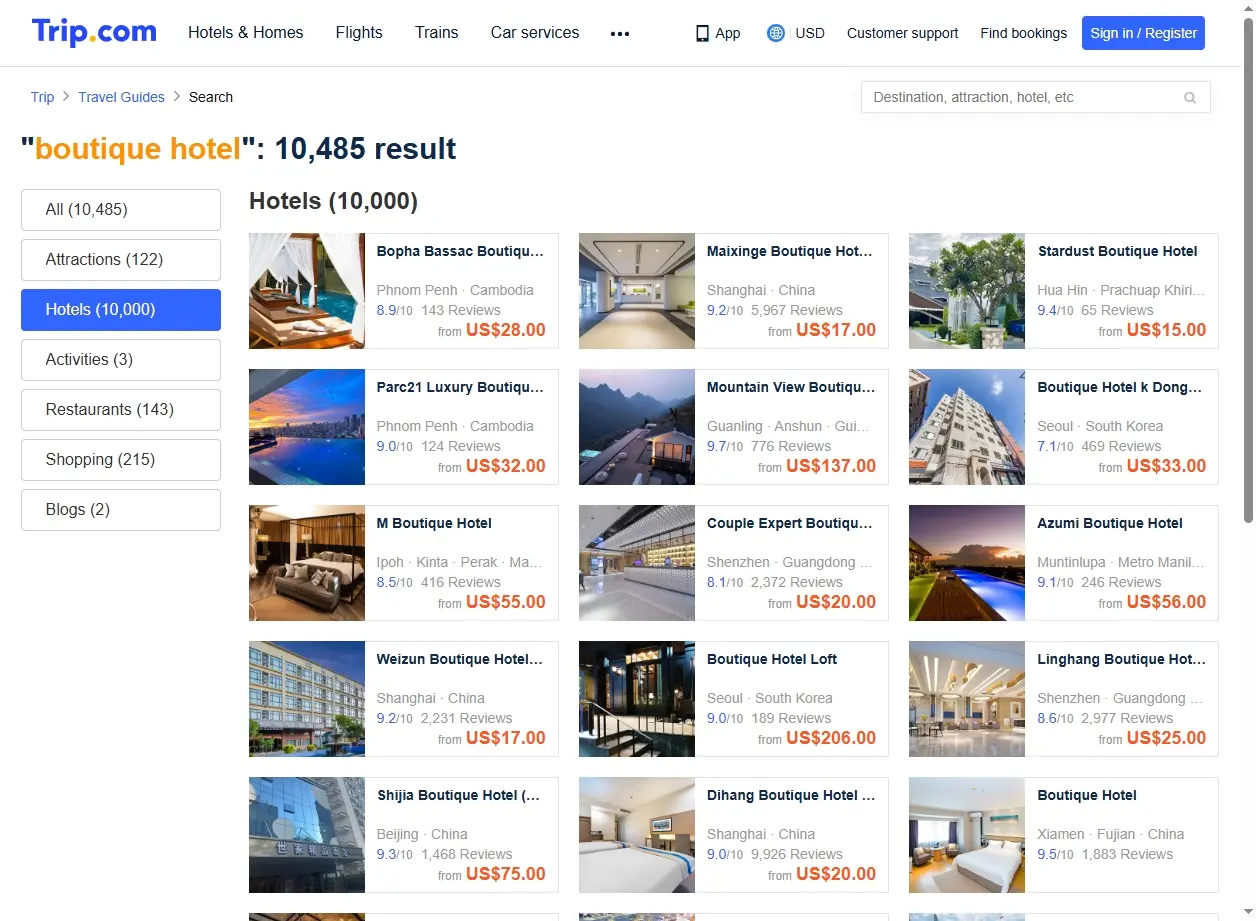Viewport: 1256px width, 921px height.
Task: Click the US$75.00 price
Action: pos(506,874)
